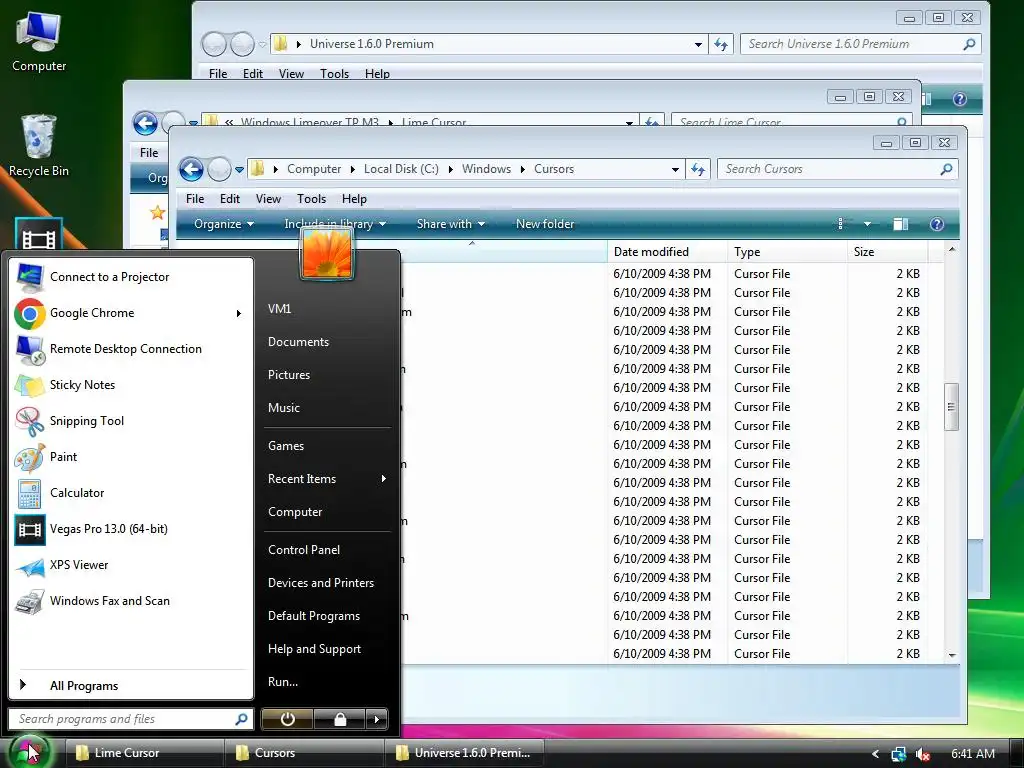Open Organize dropdown in Cursors window

tap(223, 224)
